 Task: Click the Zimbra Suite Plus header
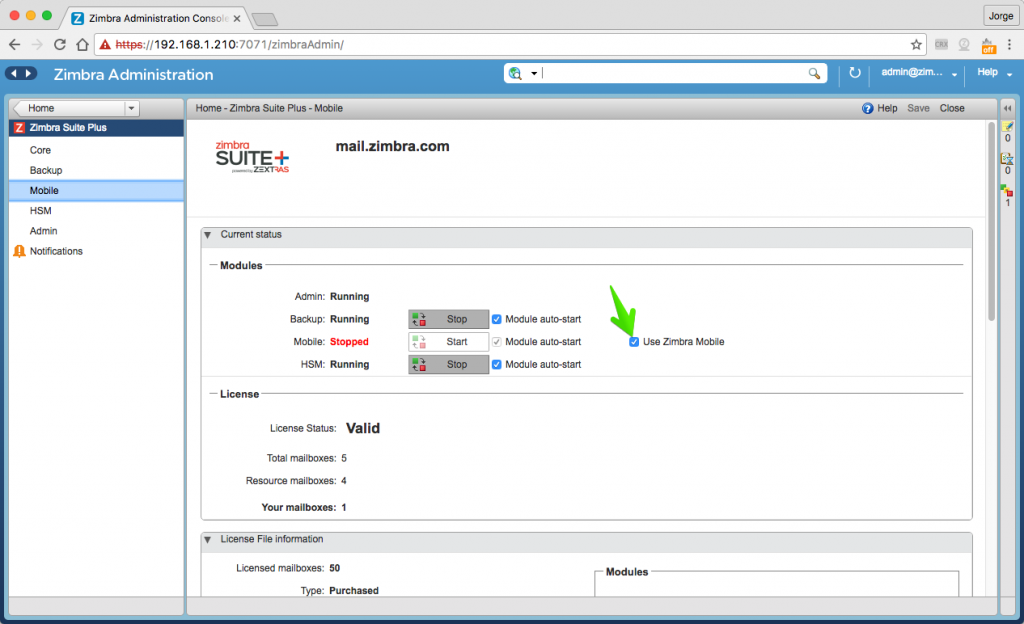[97, 128]
